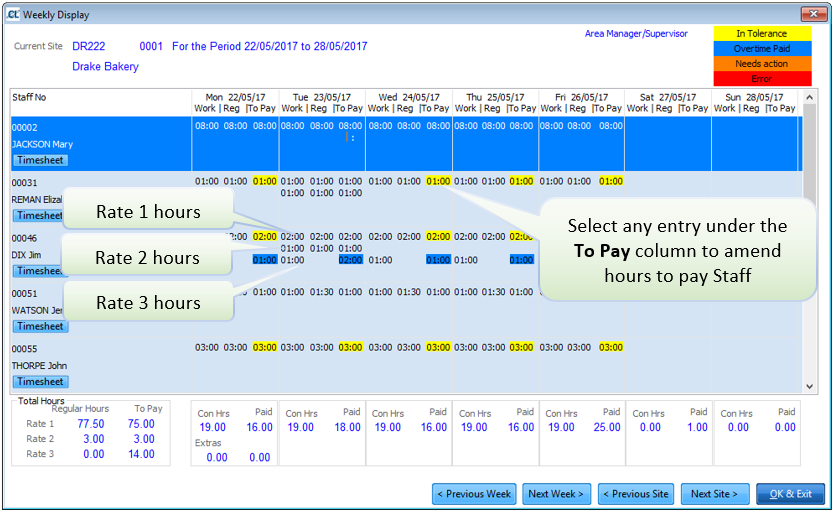Select Wednesday To Pay 02:00 for DIX Jim
Image resolution: width=835 pixels, height=512 pixels.
(x=438, y=237)
